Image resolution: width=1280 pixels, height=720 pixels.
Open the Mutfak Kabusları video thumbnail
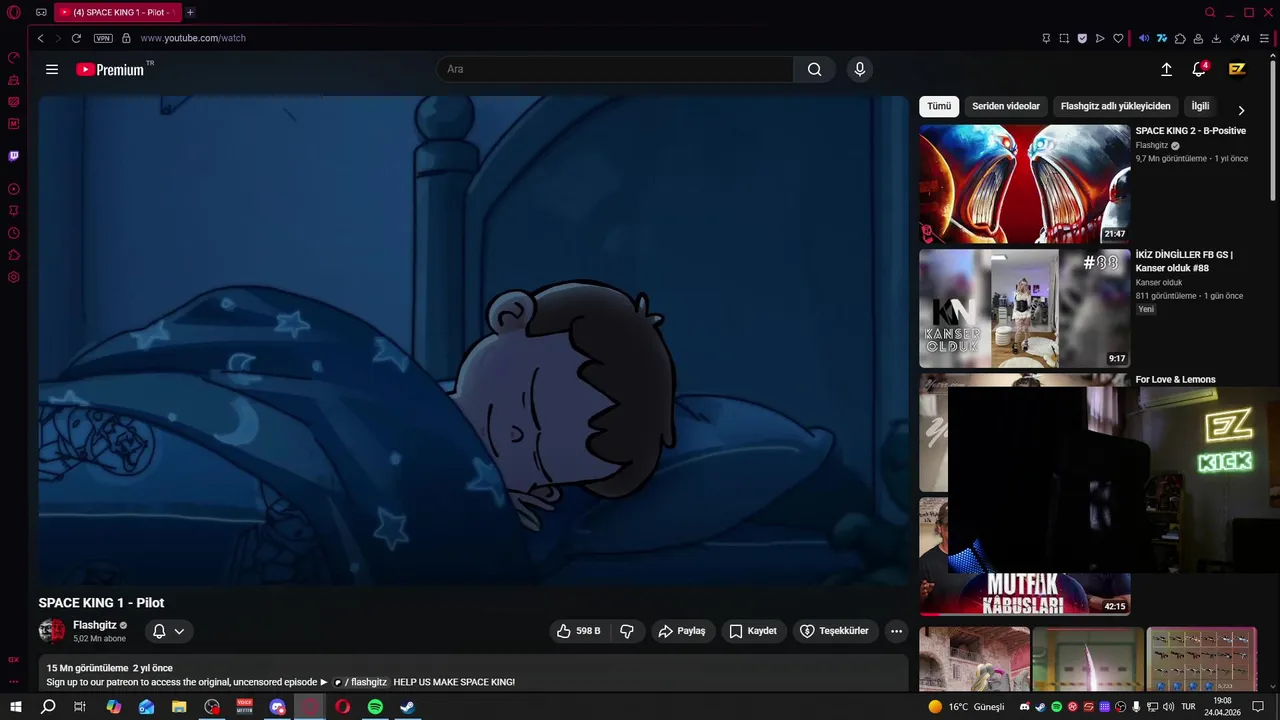pos(1024,593)
